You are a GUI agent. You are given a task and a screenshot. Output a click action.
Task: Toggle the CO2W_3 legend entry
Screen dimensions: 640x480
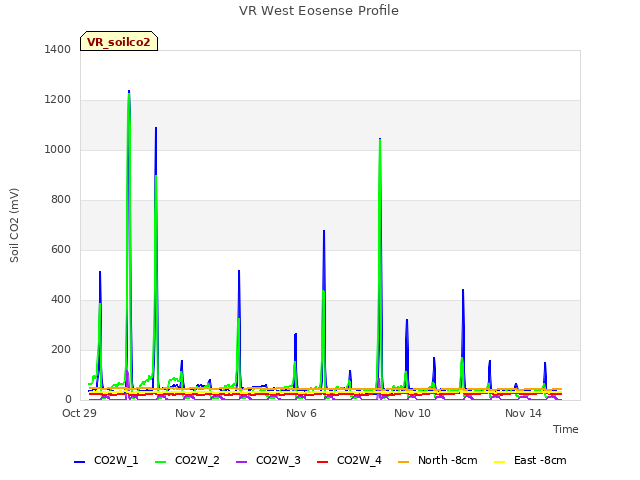pos(268,460)
